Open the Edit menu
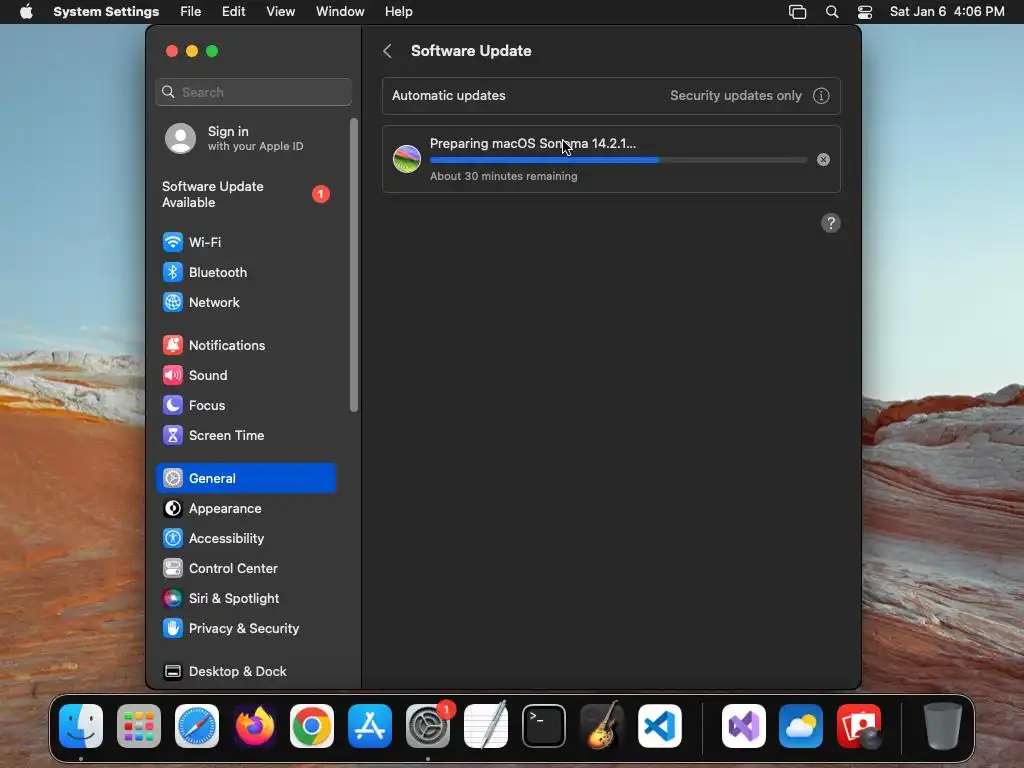 click(233, 12)
